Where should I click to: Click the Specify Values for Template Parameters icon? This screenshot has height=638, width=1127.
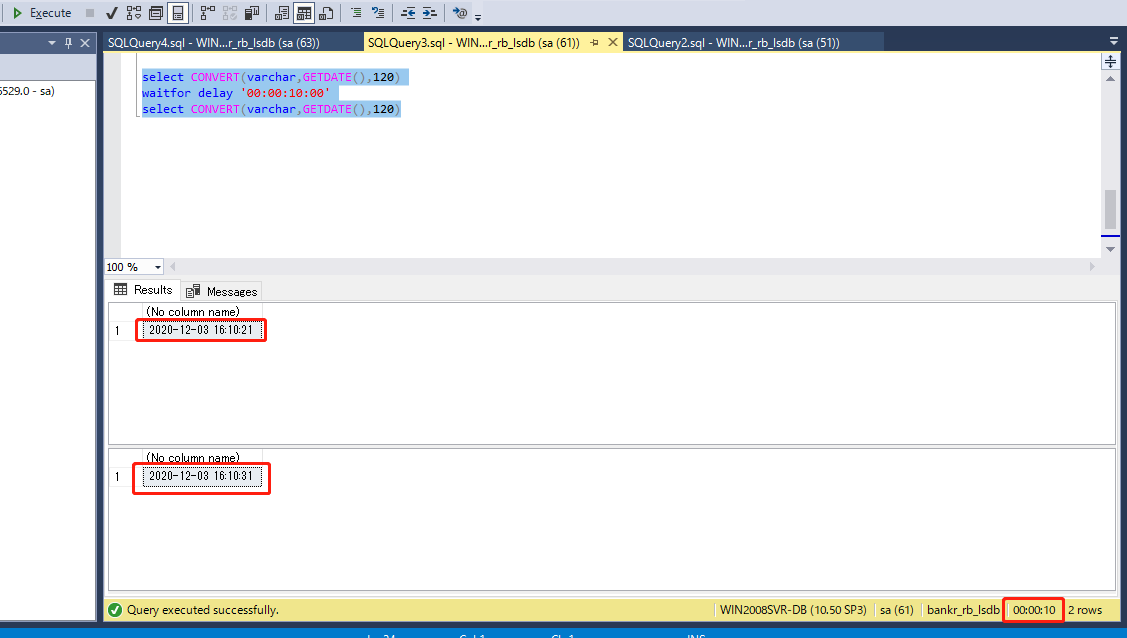459,13
